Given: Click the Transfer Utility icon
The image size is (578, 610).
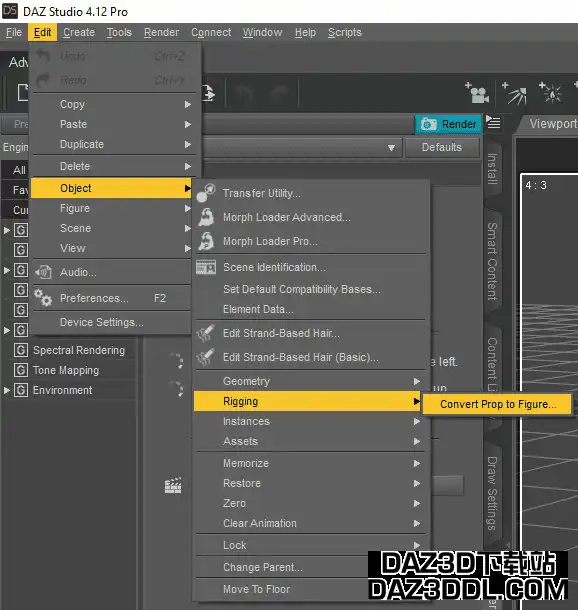Looking at the screenshot, I should pyautogui.click(x=206, y=193).
